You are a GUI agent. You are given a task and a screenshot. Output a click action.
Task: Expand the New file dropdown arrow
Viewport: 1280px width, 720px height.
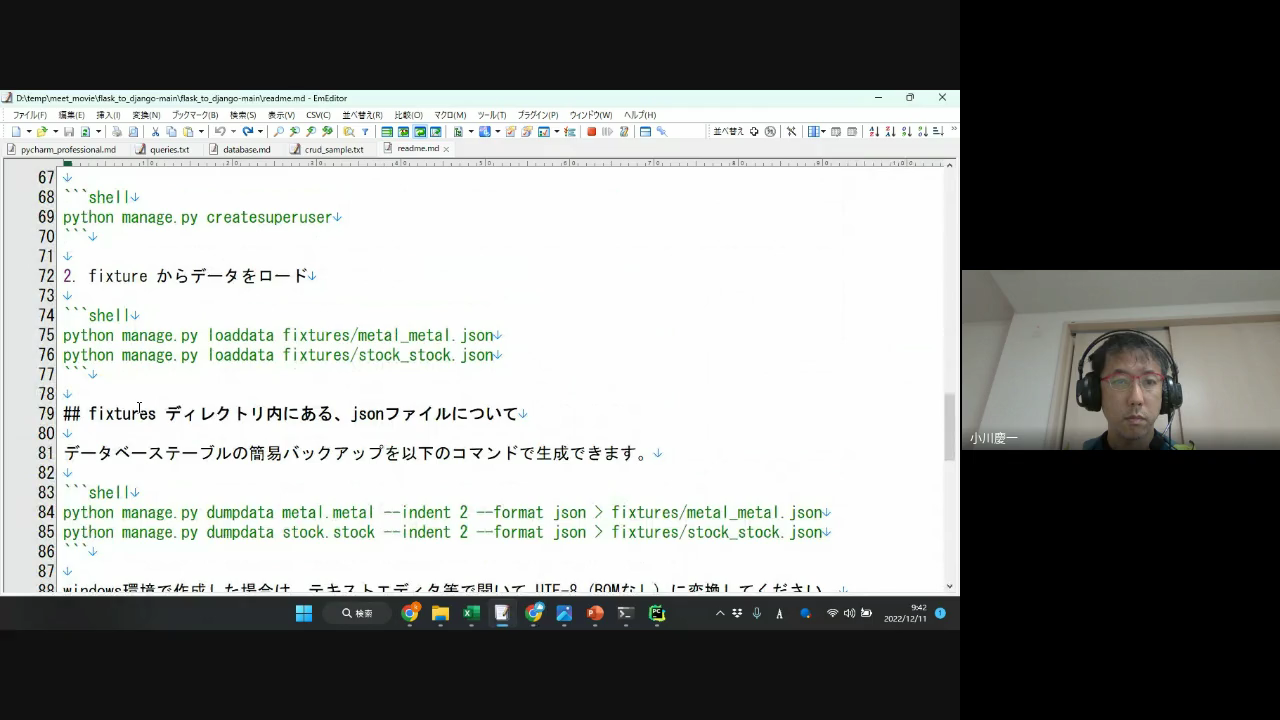(28, 132)
